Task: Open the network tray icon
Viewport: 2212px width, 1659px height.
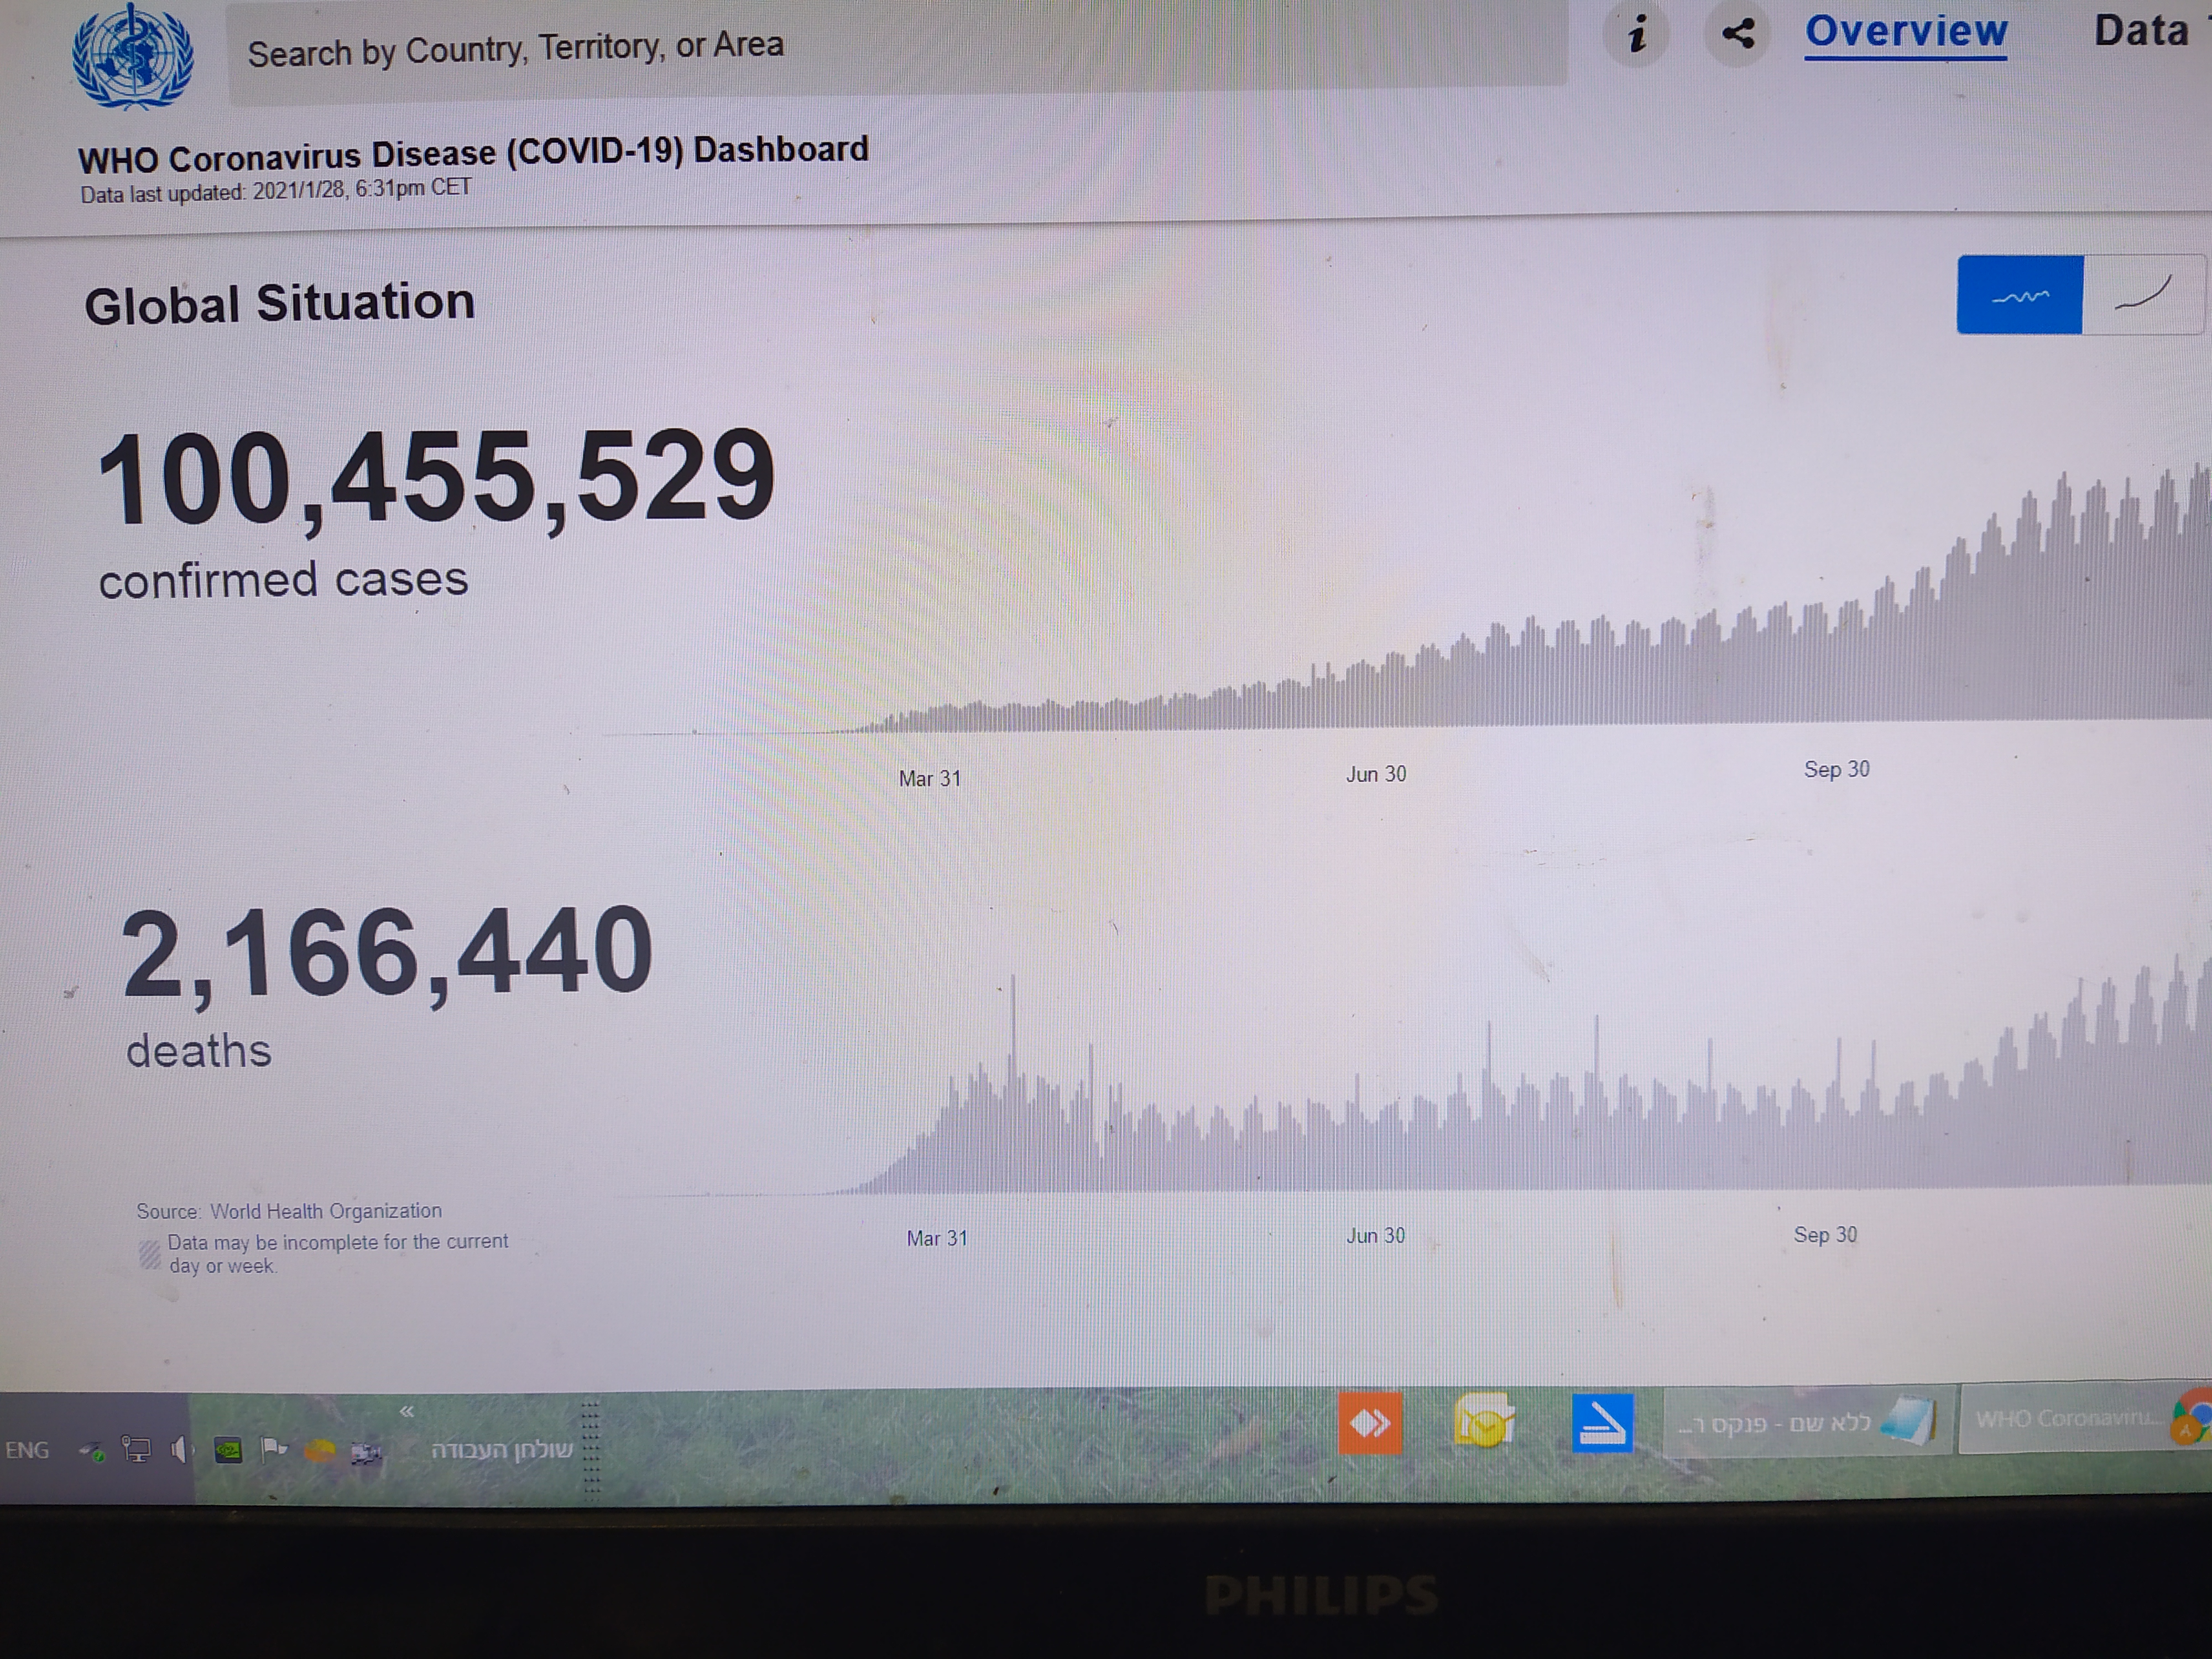Action: [x=136, y=1449]
